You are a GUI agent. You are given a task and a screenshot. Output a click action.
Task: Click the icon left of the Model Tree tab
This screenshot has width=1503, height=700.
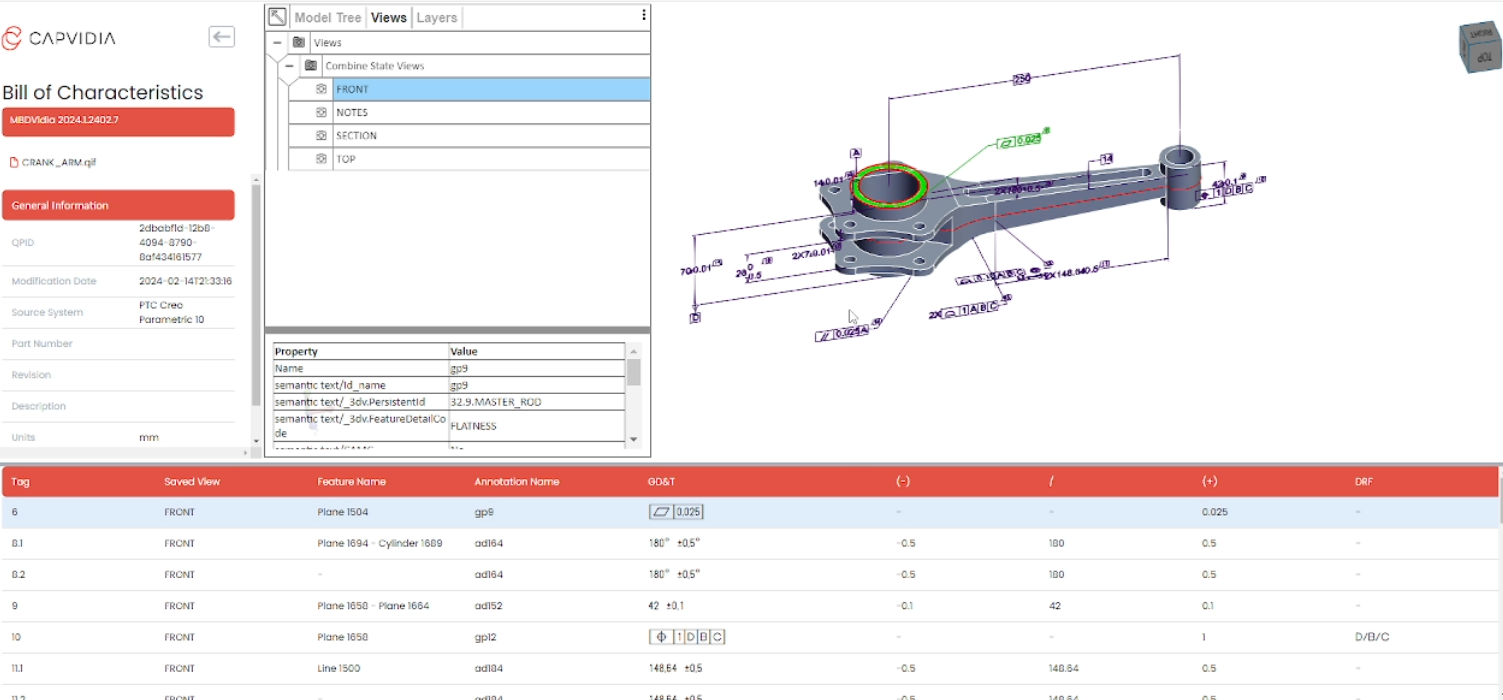tap(277, 17)
